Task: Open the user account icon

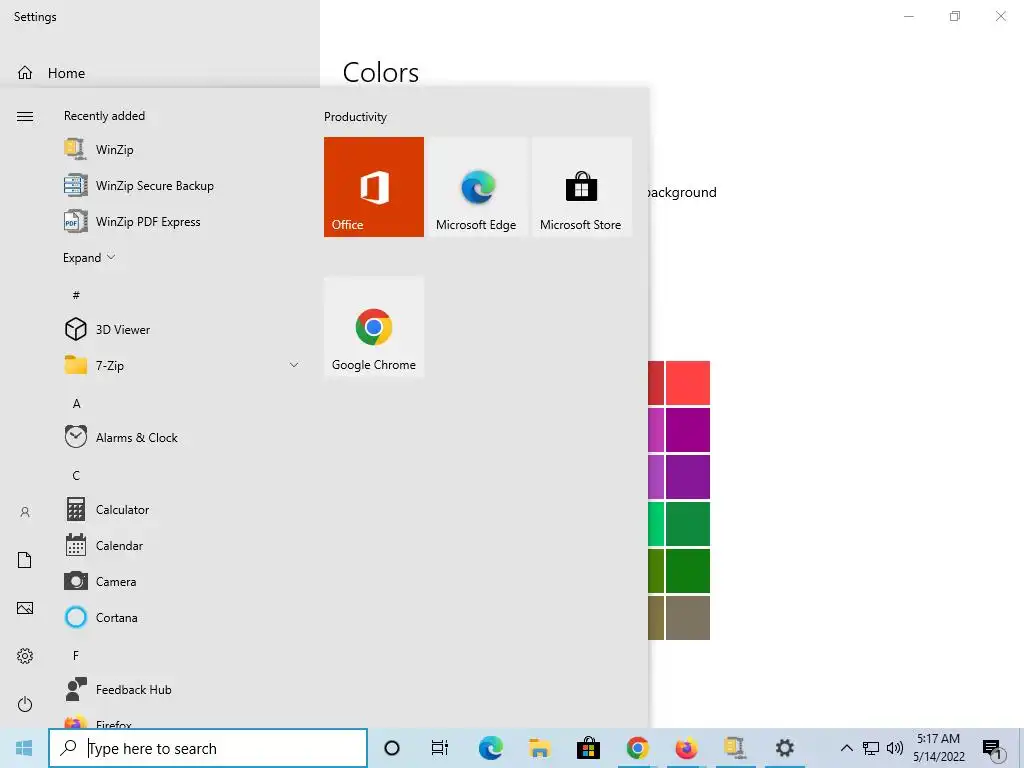Action: point(25,512)
